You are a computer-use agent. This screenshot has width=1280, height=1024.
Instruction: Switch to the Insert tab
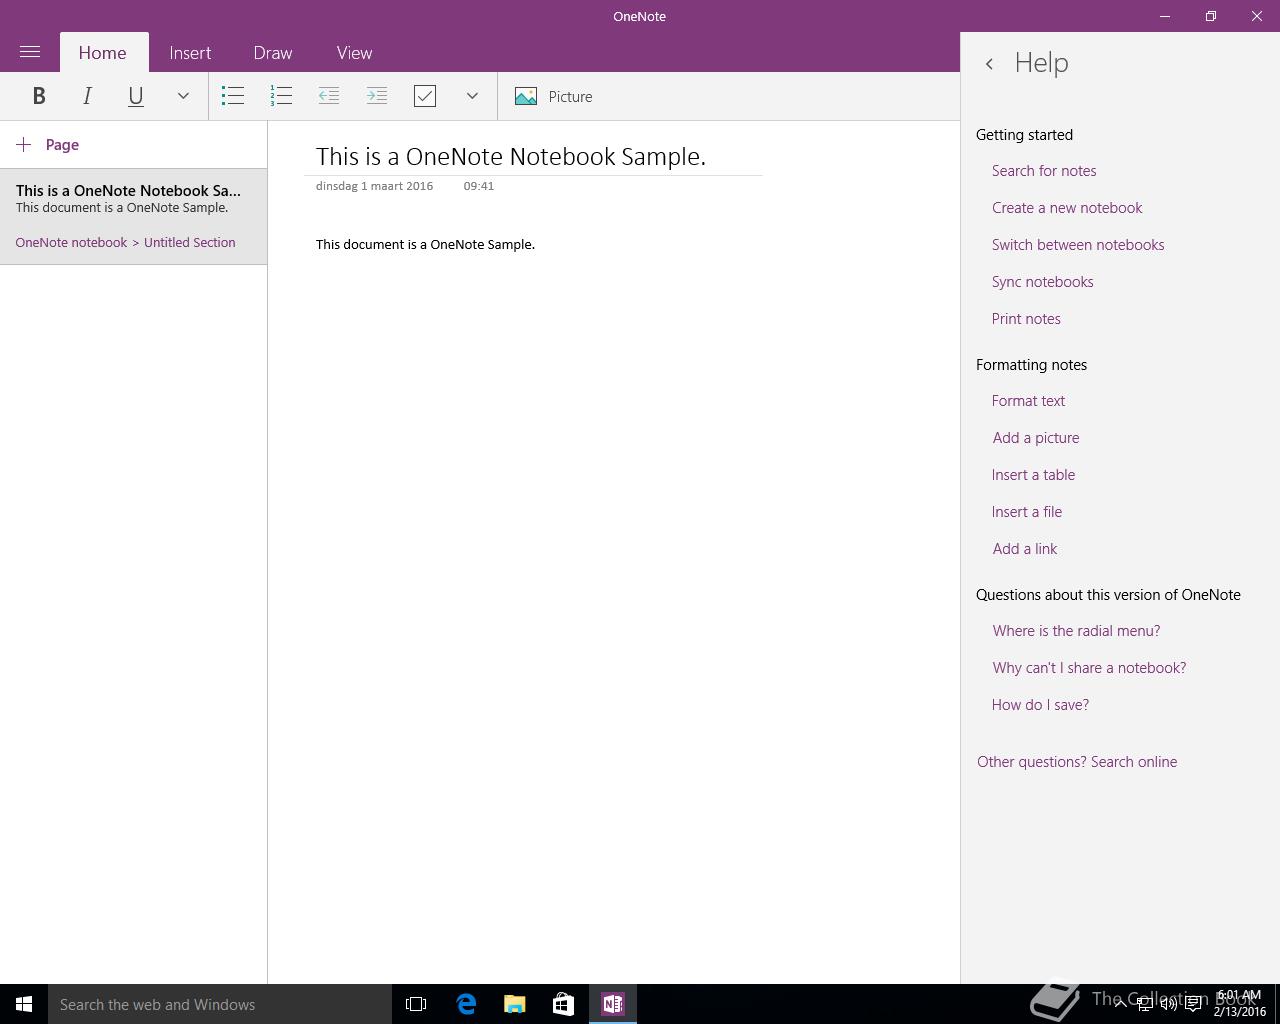point(190,53)
